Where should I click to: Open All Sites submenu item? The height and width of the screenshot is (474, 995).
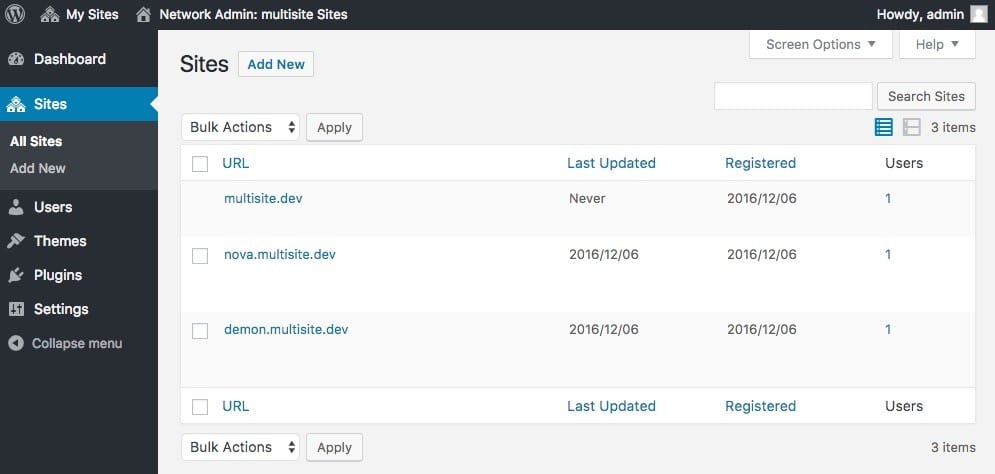point(36,142)
